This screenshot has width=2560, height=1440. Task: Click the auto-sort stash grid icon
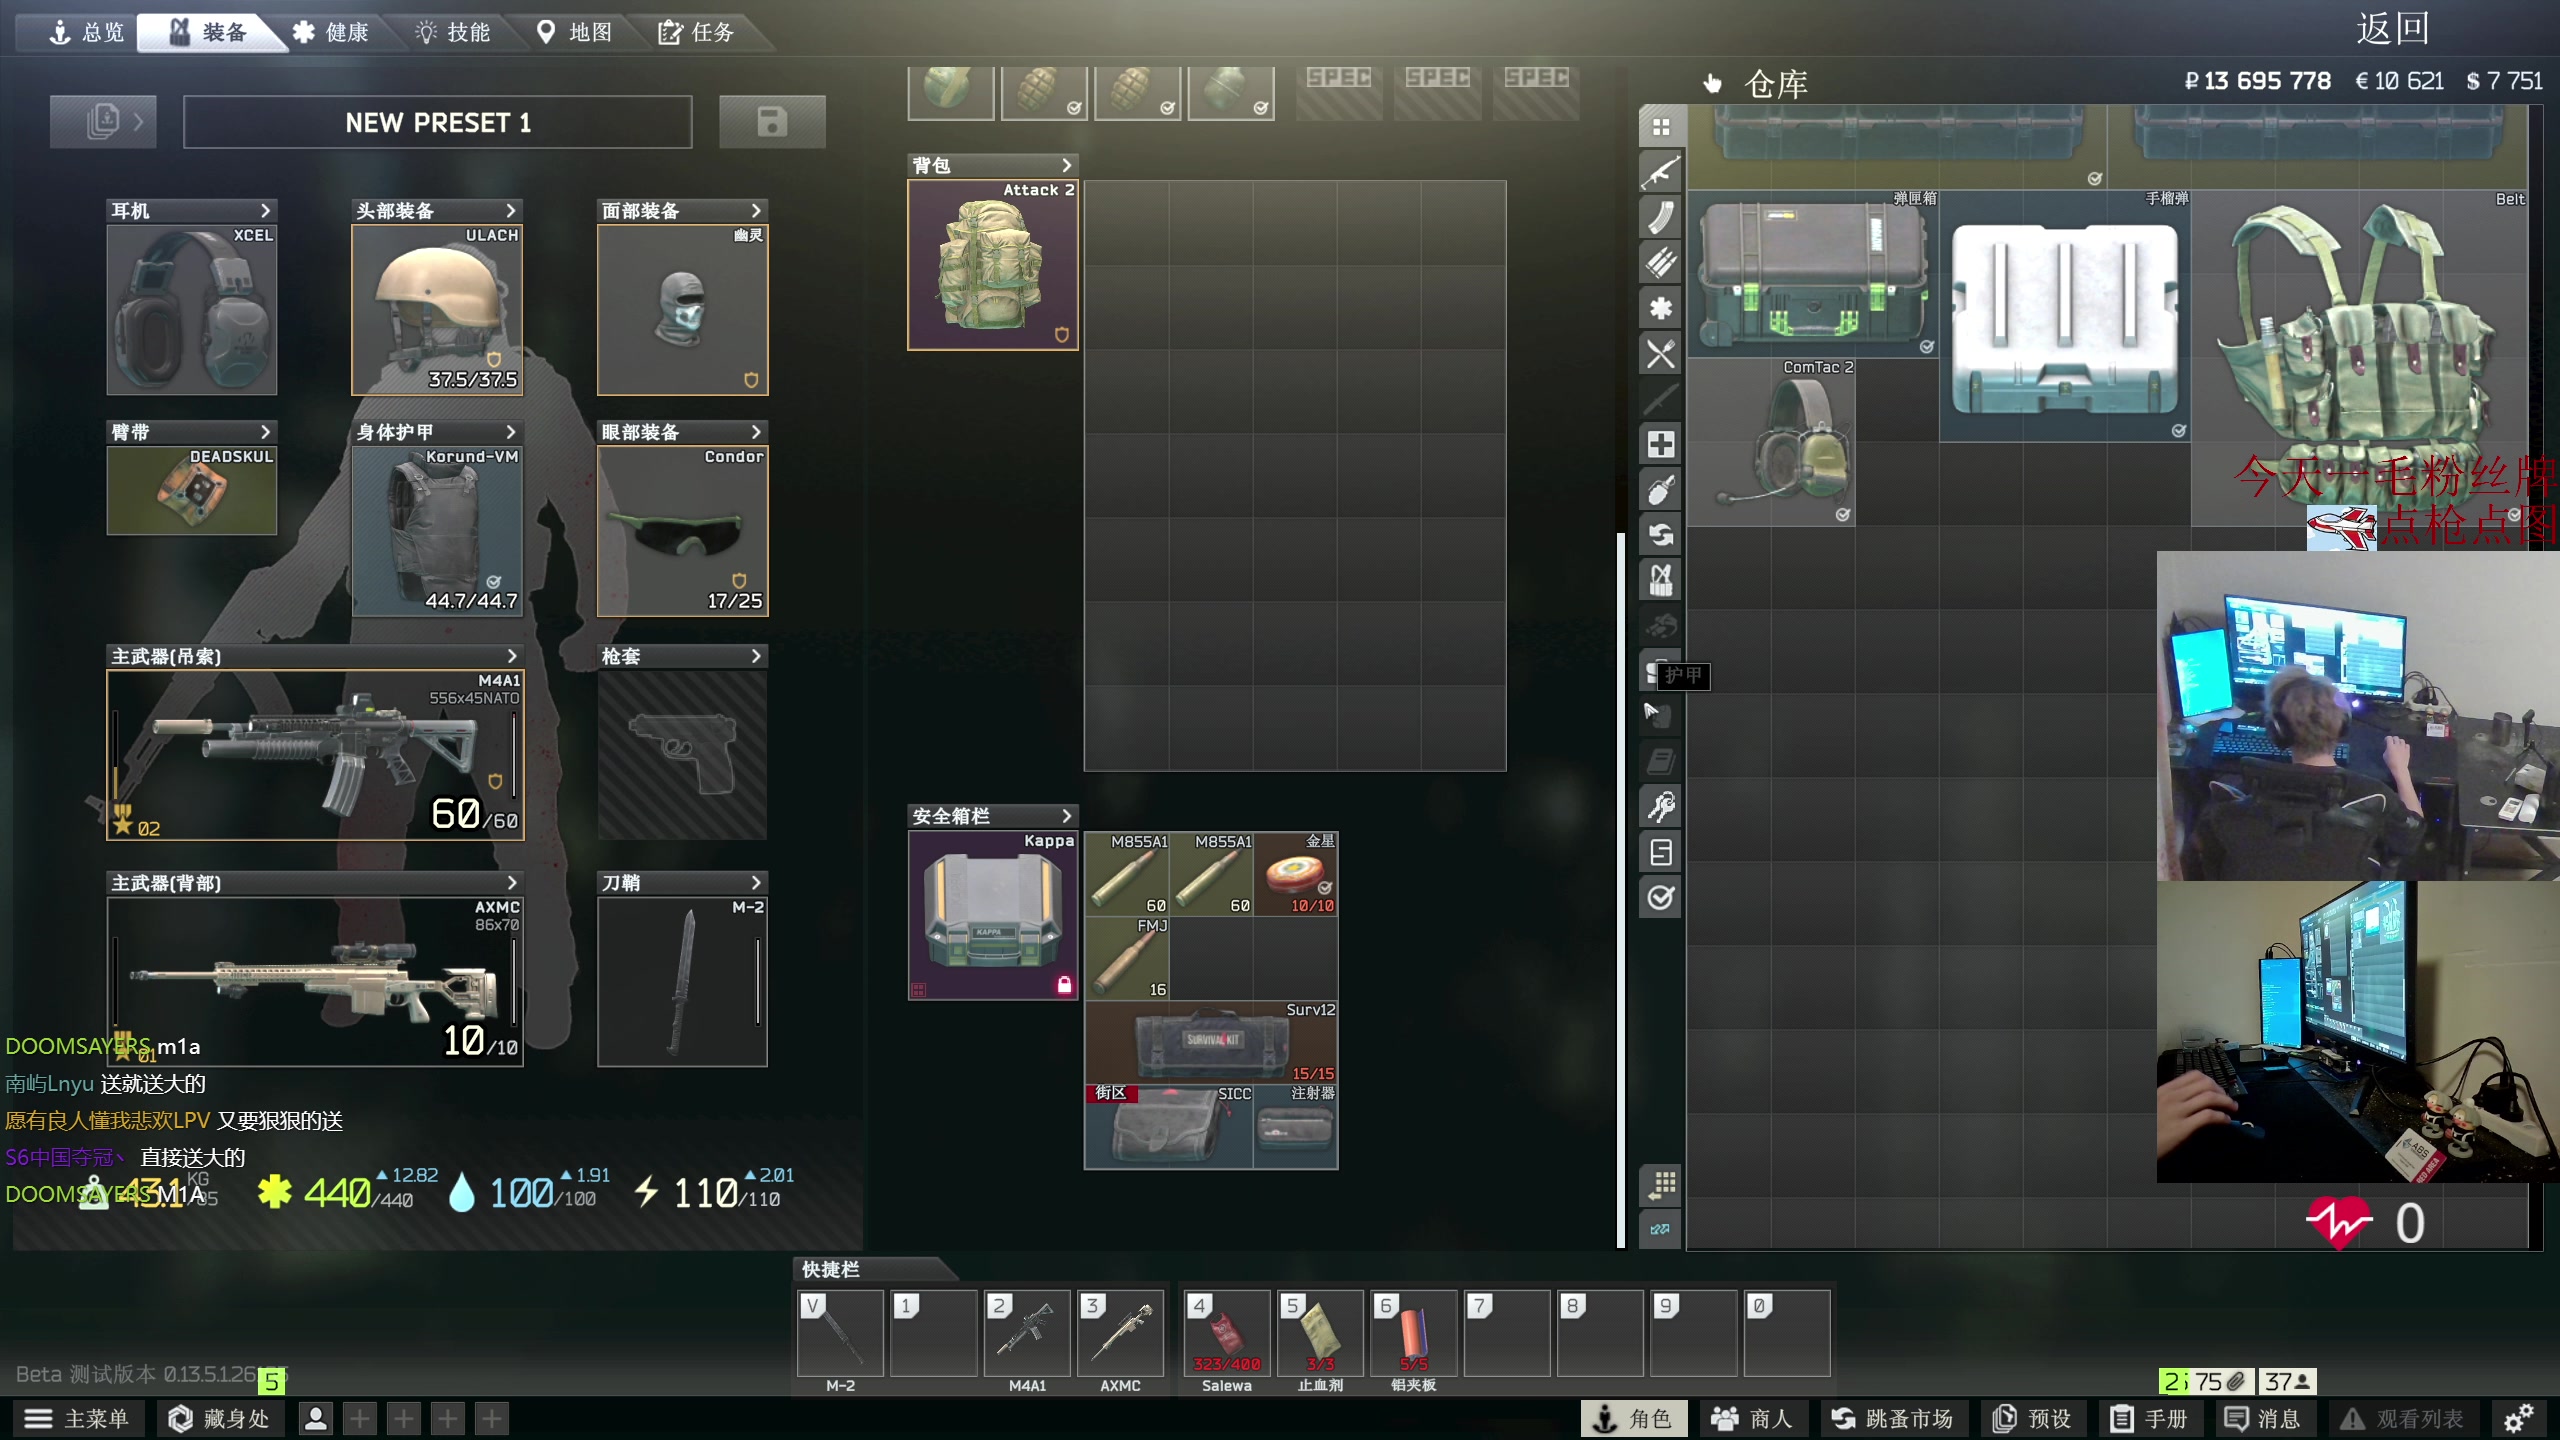click(x=1661, y=1185)
